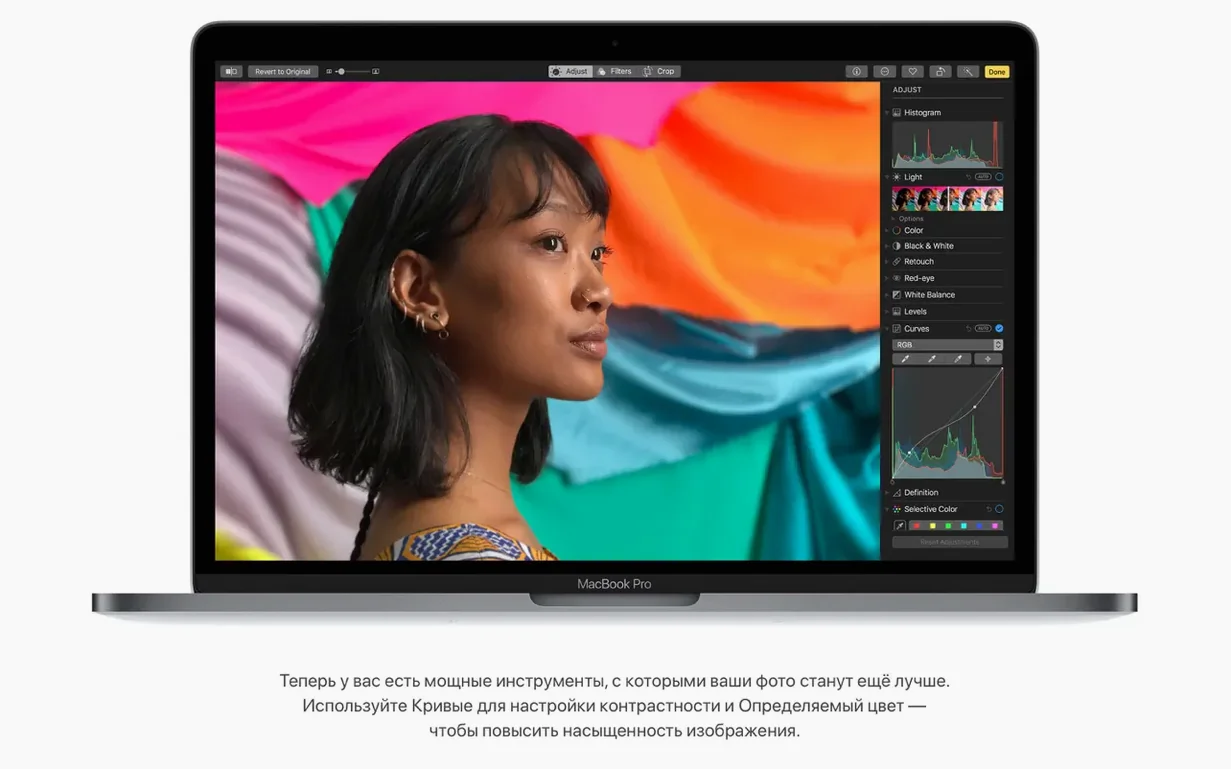This screenshot has width=1231, height=769.
Task: Reset the Light adjustment with undo arrow
Action: pos(968,177)
